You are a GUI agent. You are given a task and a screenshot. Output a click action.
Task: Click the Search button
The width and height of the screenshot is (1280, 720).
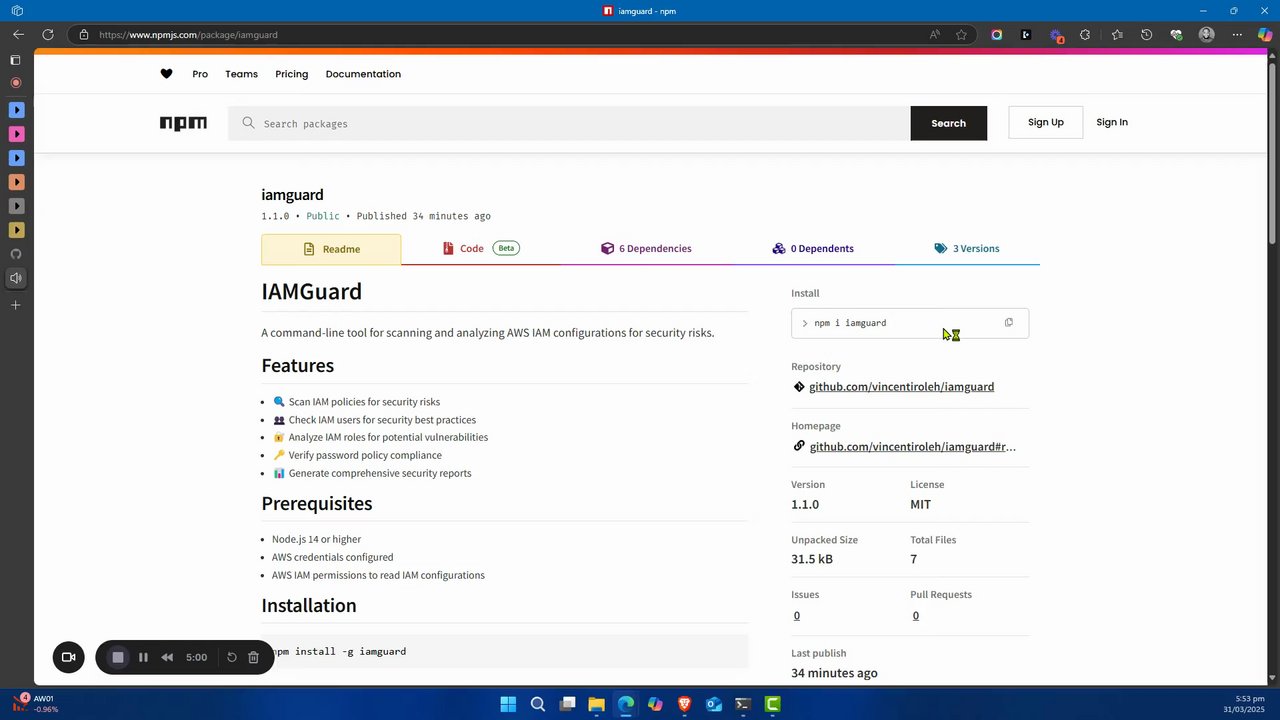pos(948,123)
